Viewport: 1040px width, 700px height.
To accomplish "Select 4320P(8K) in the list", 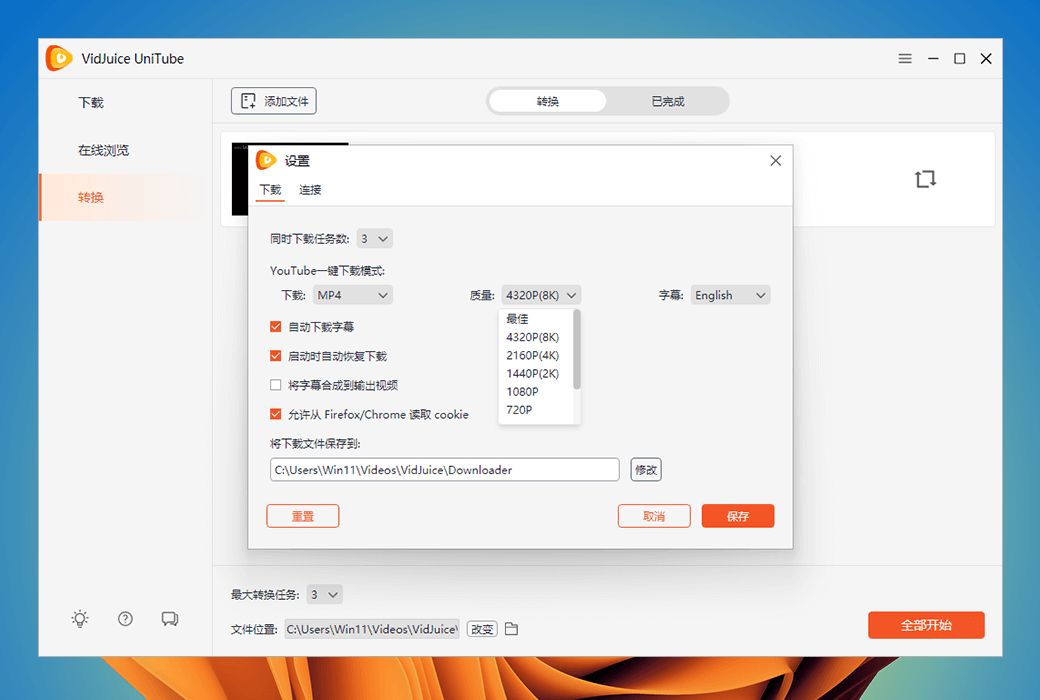I will click(535, 337).
